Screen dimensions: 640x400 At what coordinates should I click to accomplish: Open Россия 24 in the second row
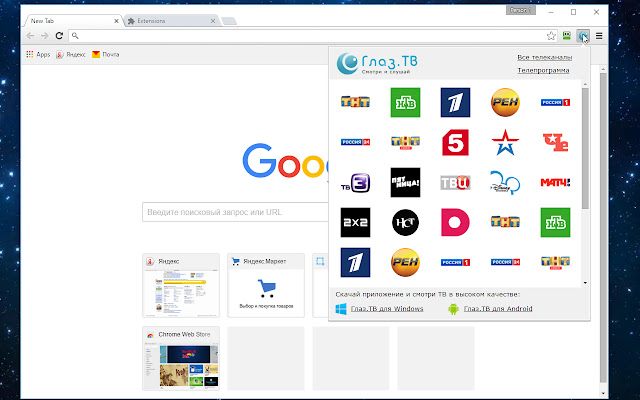click(x=356, y=142)
